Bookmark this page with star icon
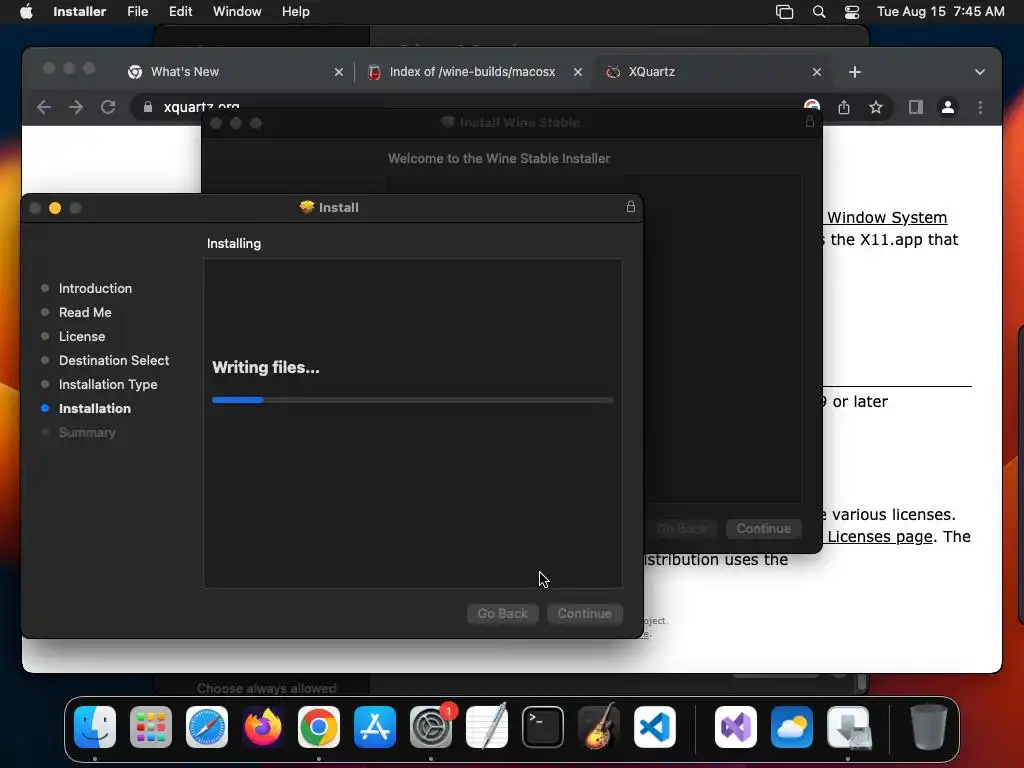This screenshot has height=768, width=1024. tap(876, 107)
